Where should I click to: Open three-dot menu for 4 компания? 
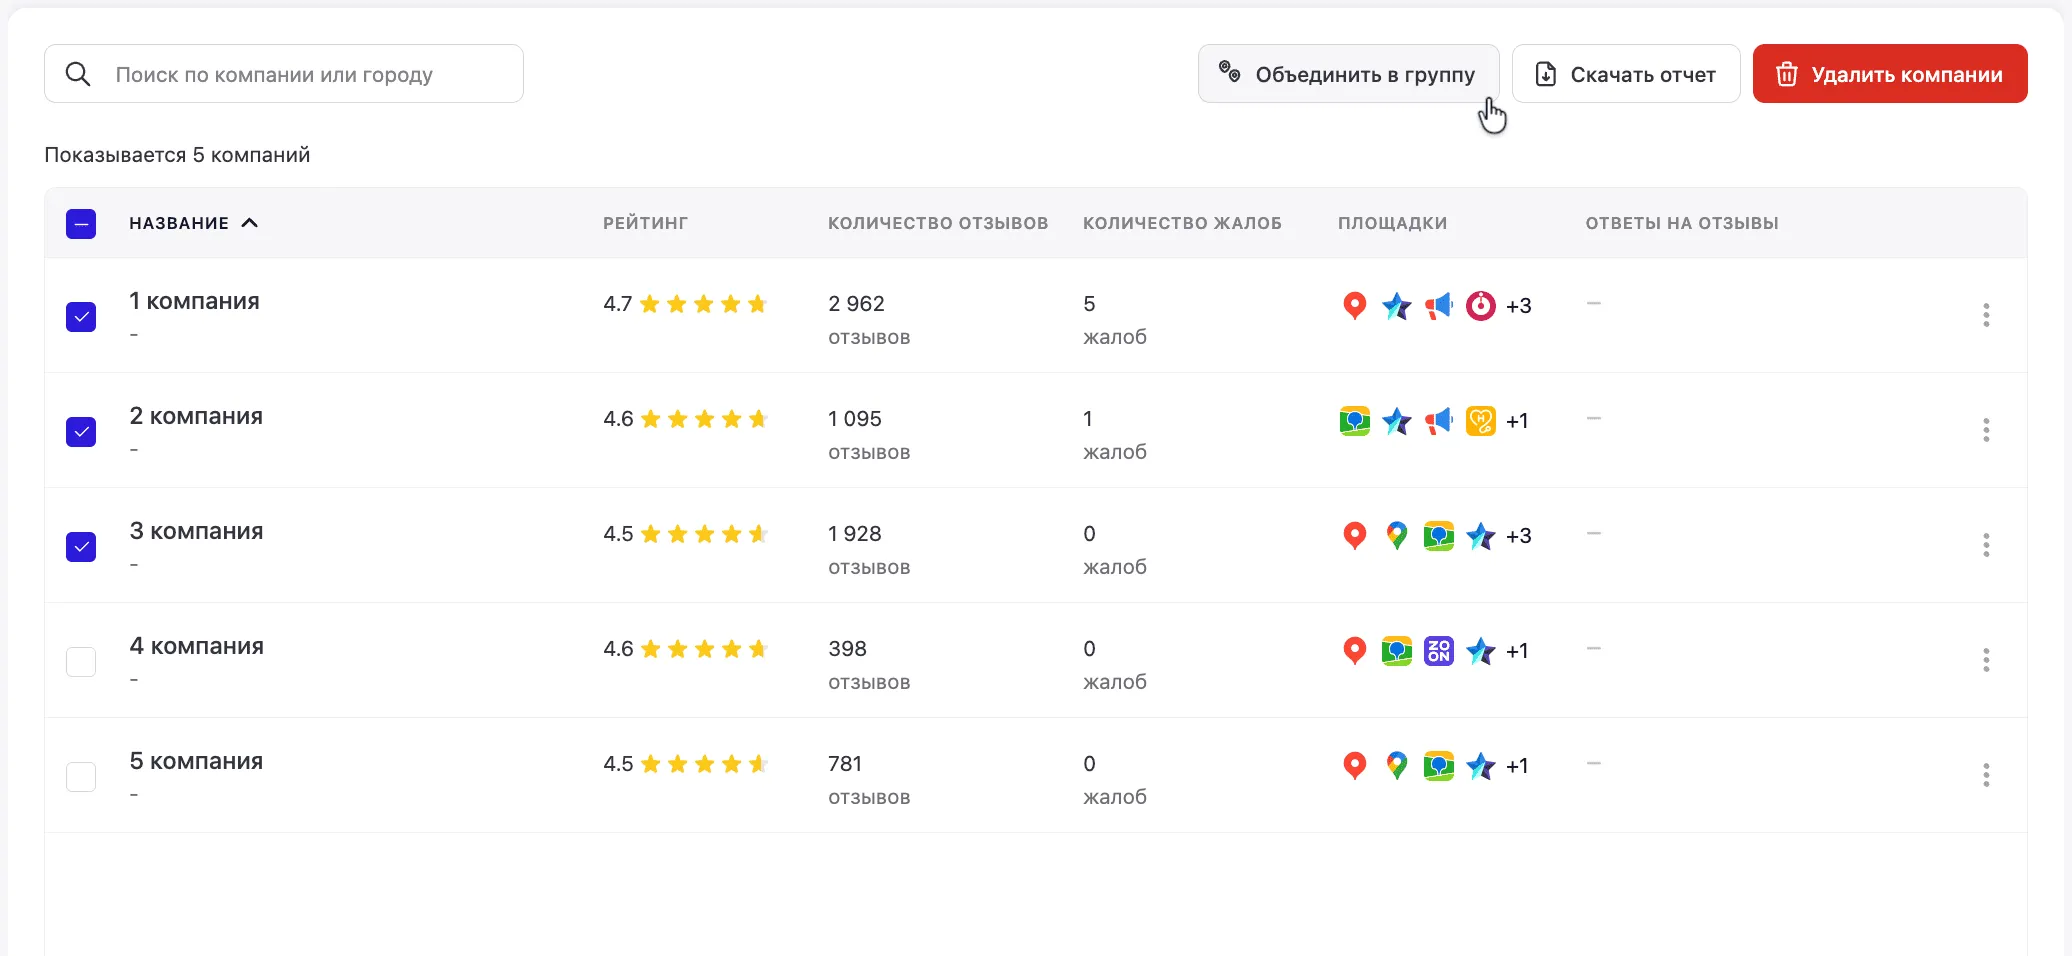pyautogui.click(x=1986, y=660)
